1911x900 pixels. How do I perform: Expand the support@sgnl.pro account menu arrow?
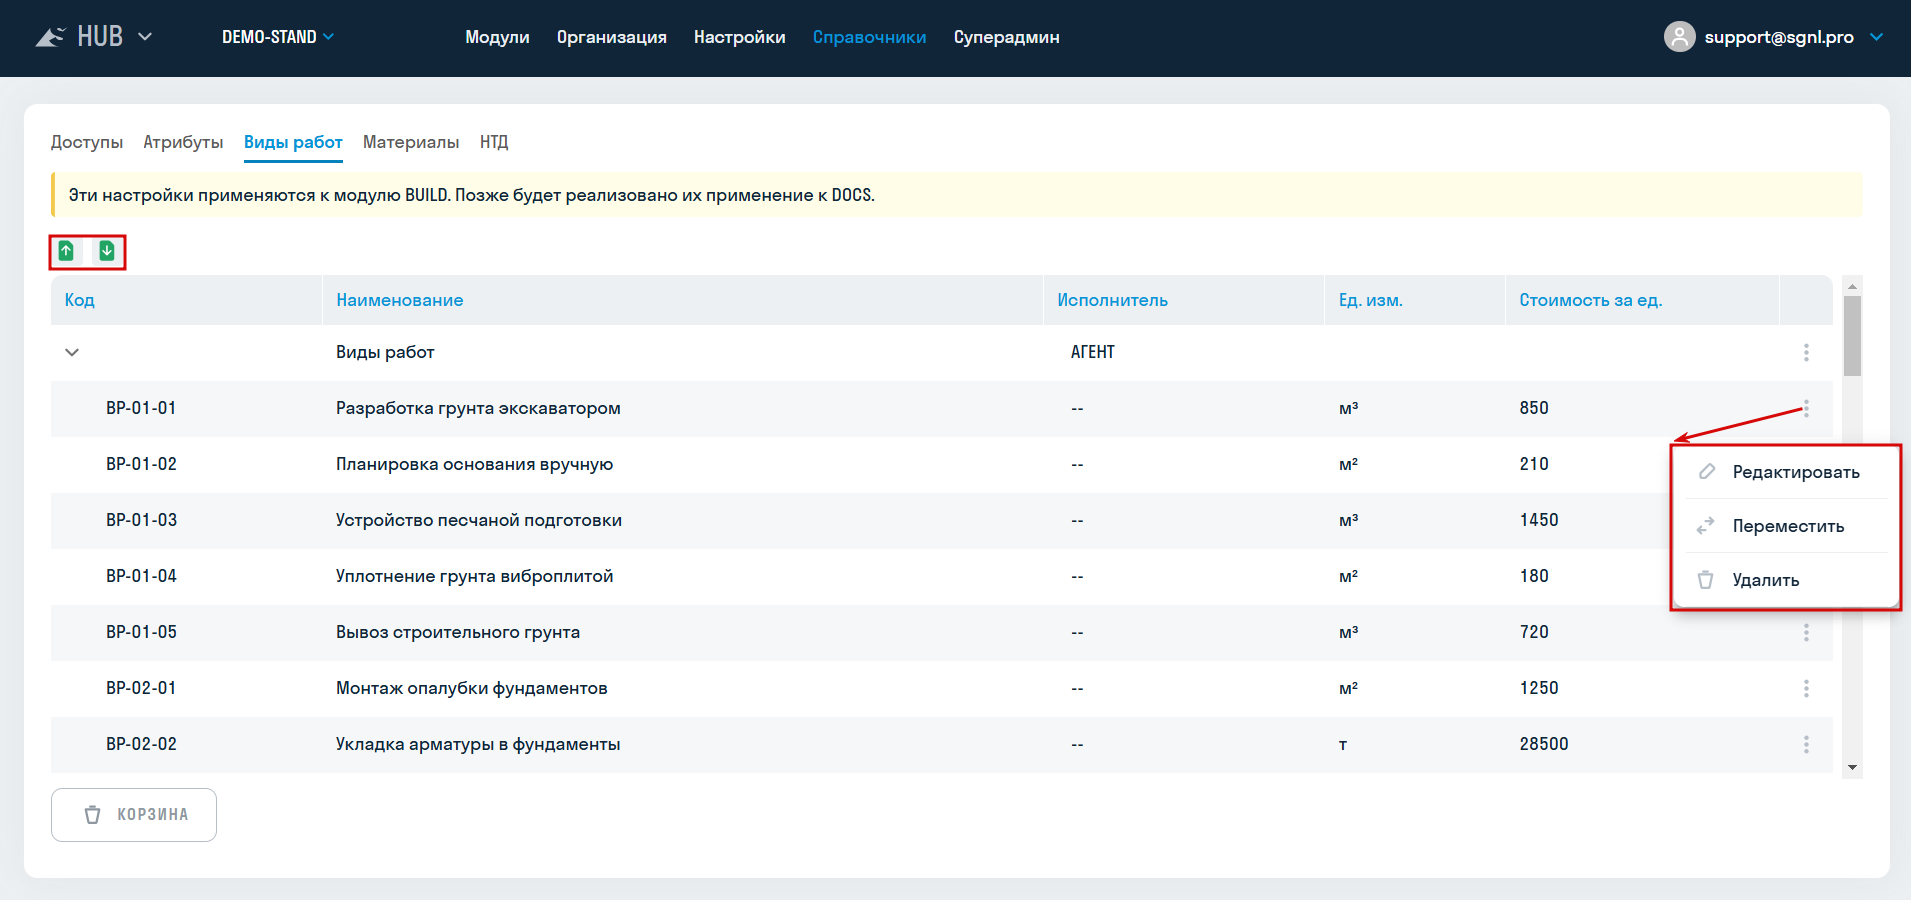[1877, 37]
